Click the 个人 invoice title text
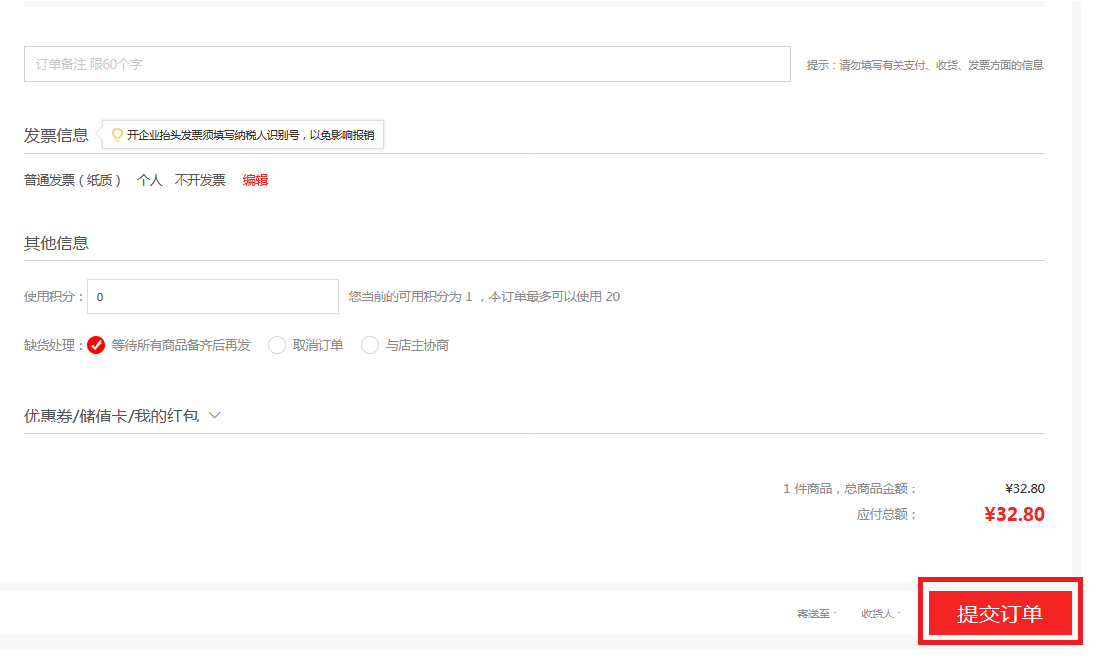 point(150,181)
